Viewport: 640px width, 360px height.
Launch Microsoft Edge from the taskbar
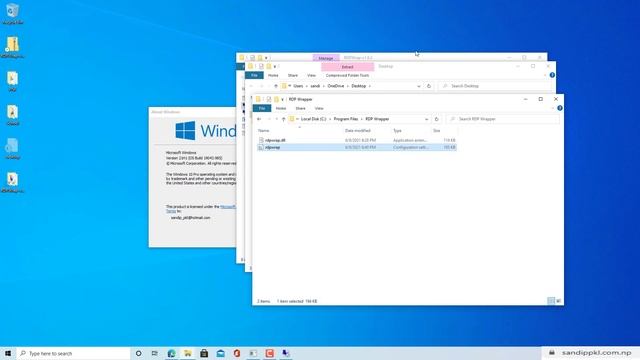pyautogui.click(x=171, y=353)
